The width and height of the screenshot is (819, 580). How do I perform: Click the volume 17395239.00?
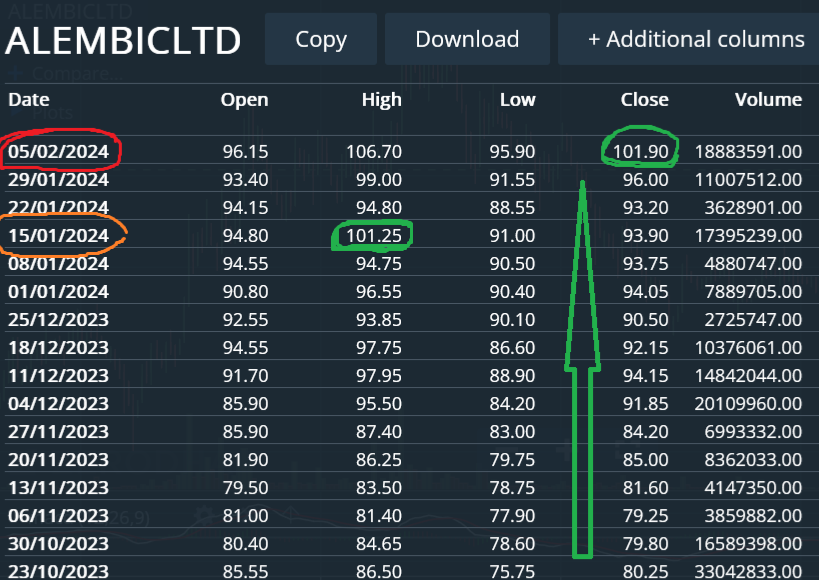tap(748, 236)
